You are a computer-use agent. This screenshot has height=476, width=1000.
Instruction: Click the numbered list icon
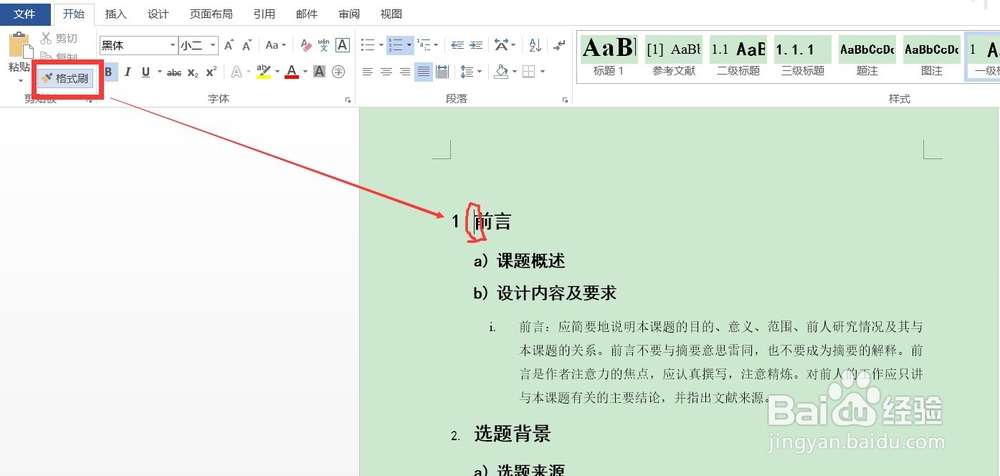[x=395, y=45]
